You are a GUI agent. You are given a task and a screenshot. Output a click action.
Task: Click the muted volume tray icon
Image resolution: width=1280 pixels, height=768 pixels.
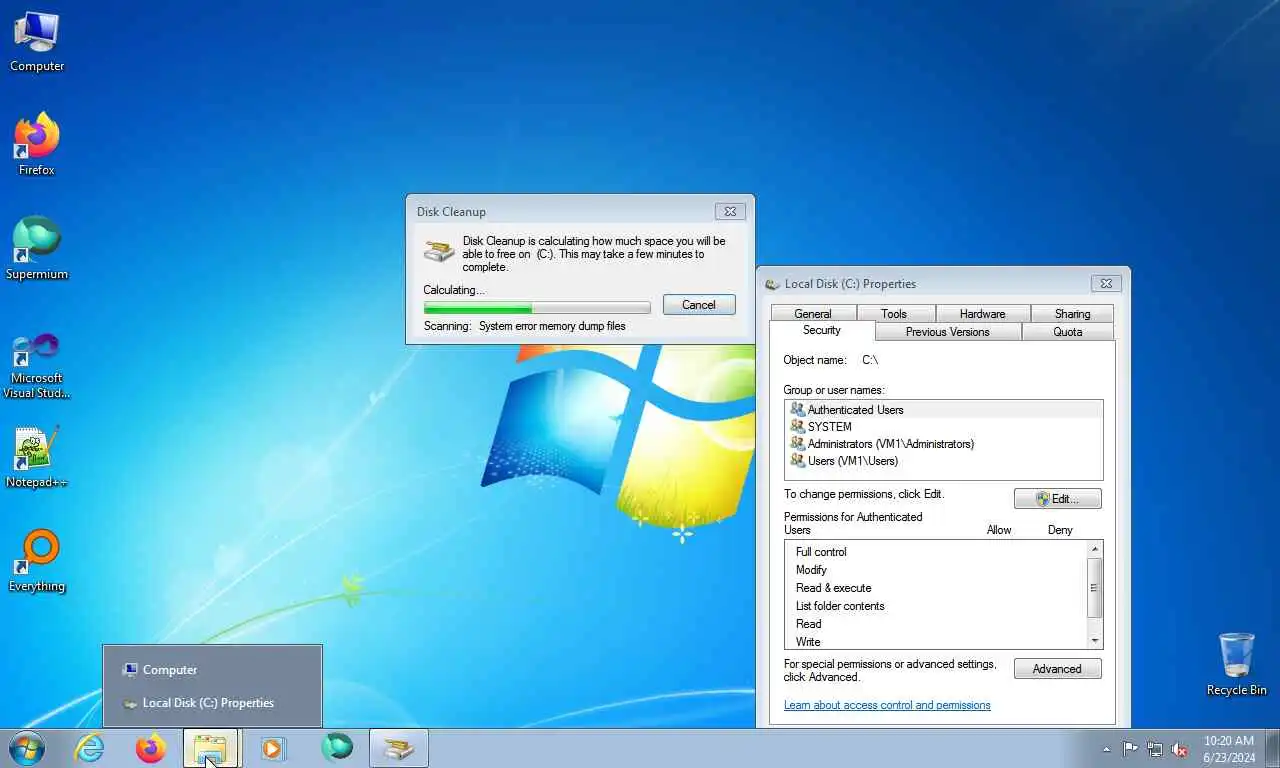[x=1180, y=749]
